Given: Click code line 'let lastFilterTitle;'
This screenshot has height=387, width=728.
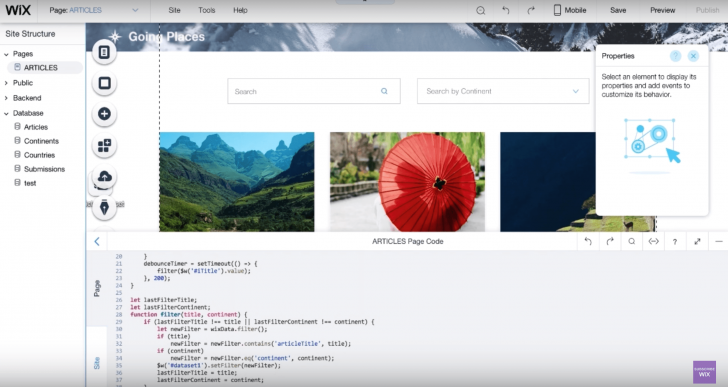Looking at the screenshot, I should coord(163,300).
